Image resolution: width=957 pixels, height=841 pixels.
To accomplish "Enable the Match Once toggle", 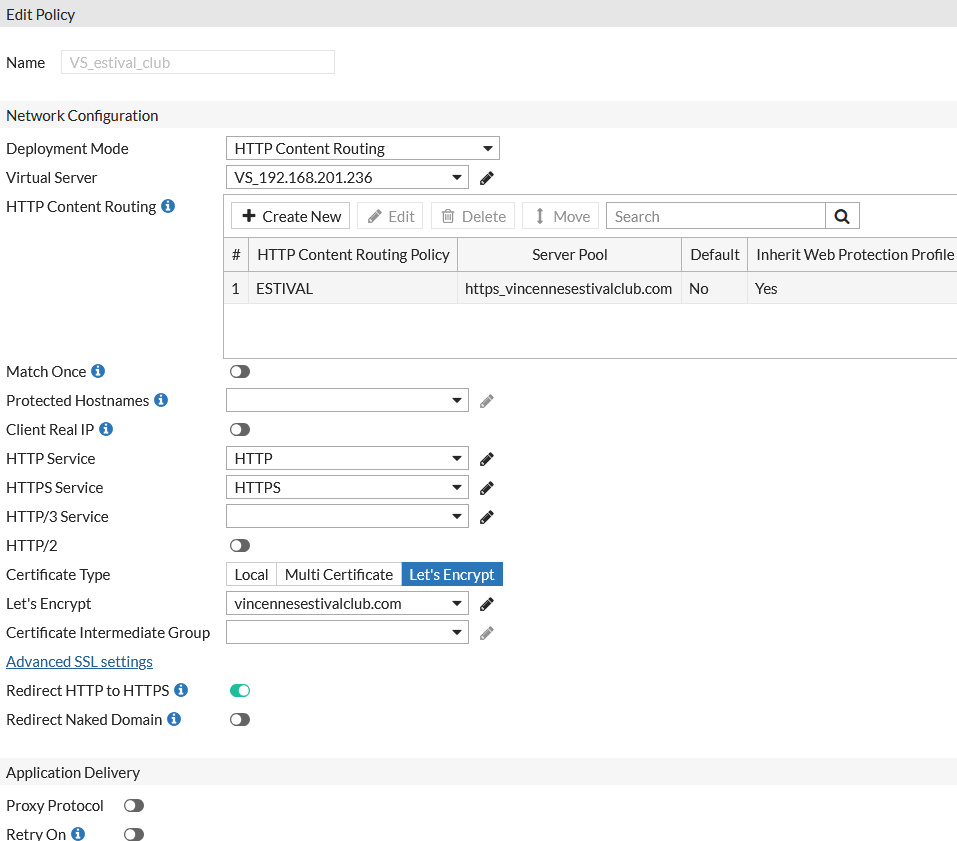I will [x=240, y=372].
